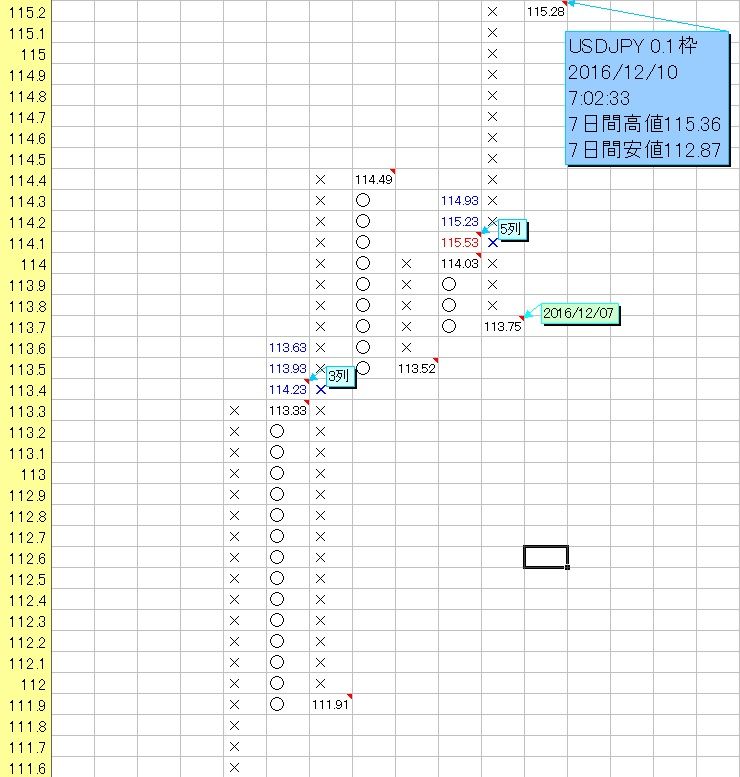
Task: Select the 2016/12/07 comment callout
Action: pos(579,314)
